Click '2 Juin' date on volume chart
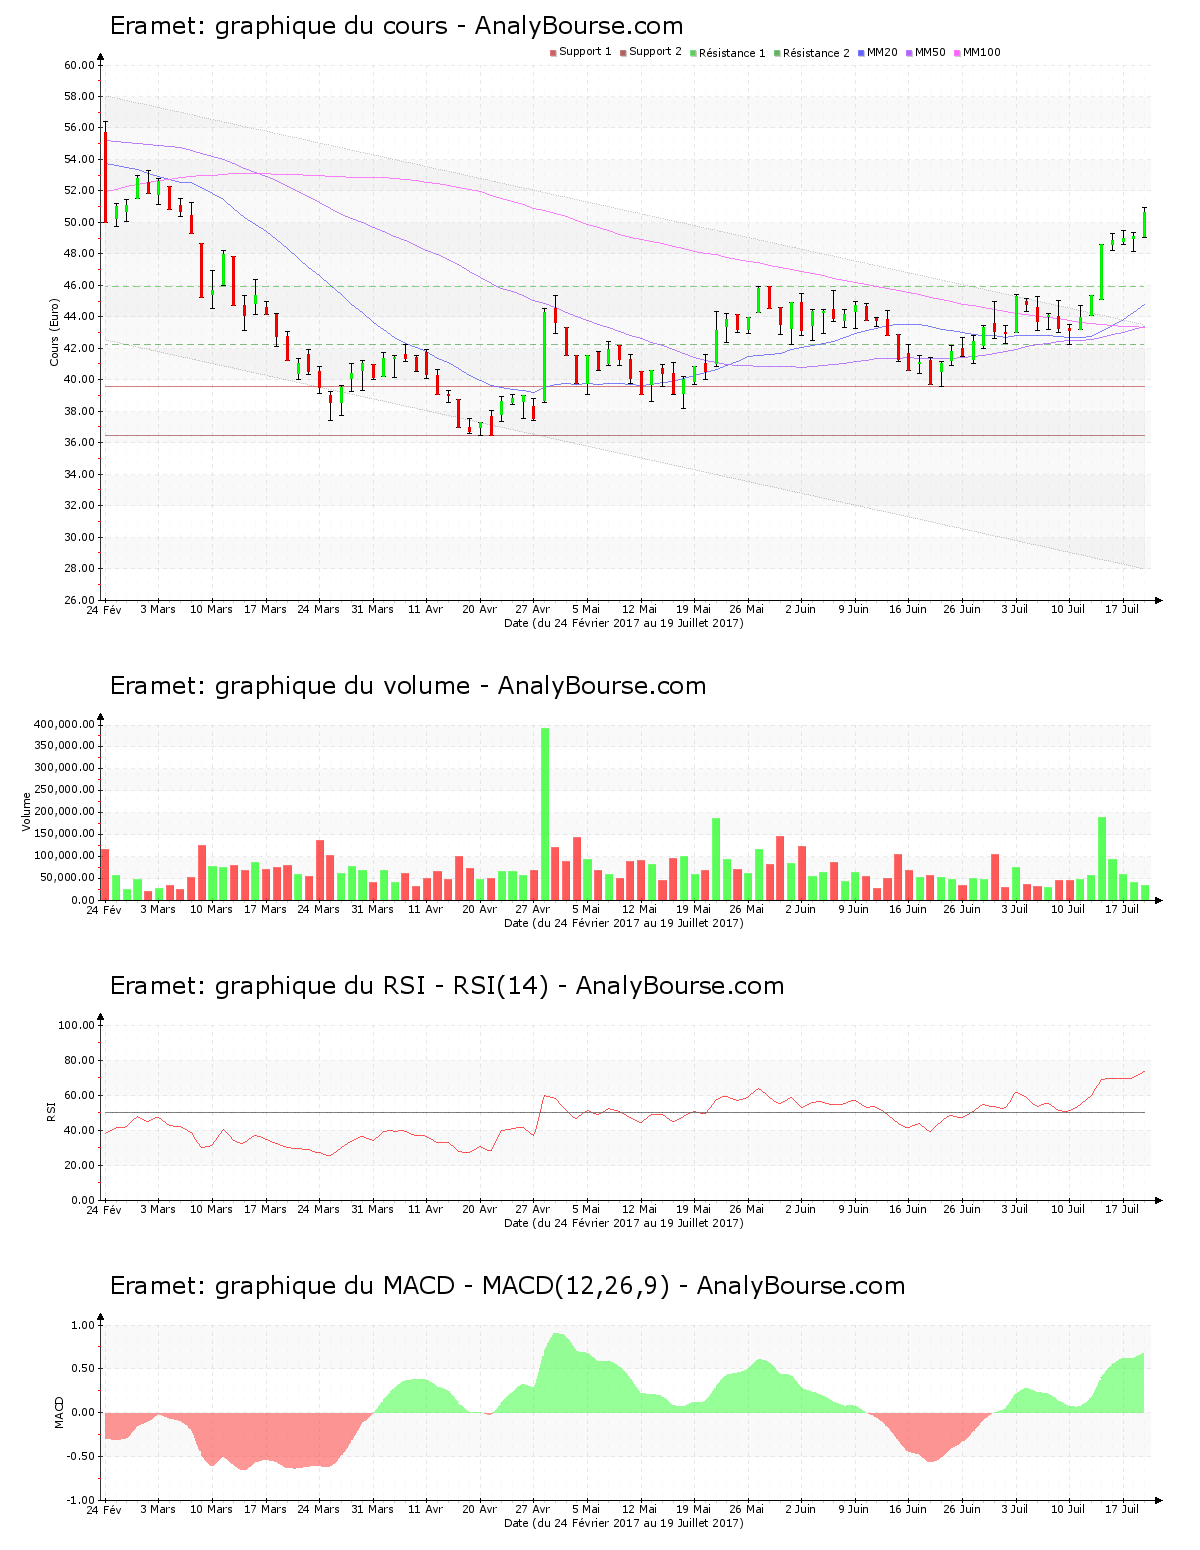Screen dimensions: 1200x1550 coord(800,909)
